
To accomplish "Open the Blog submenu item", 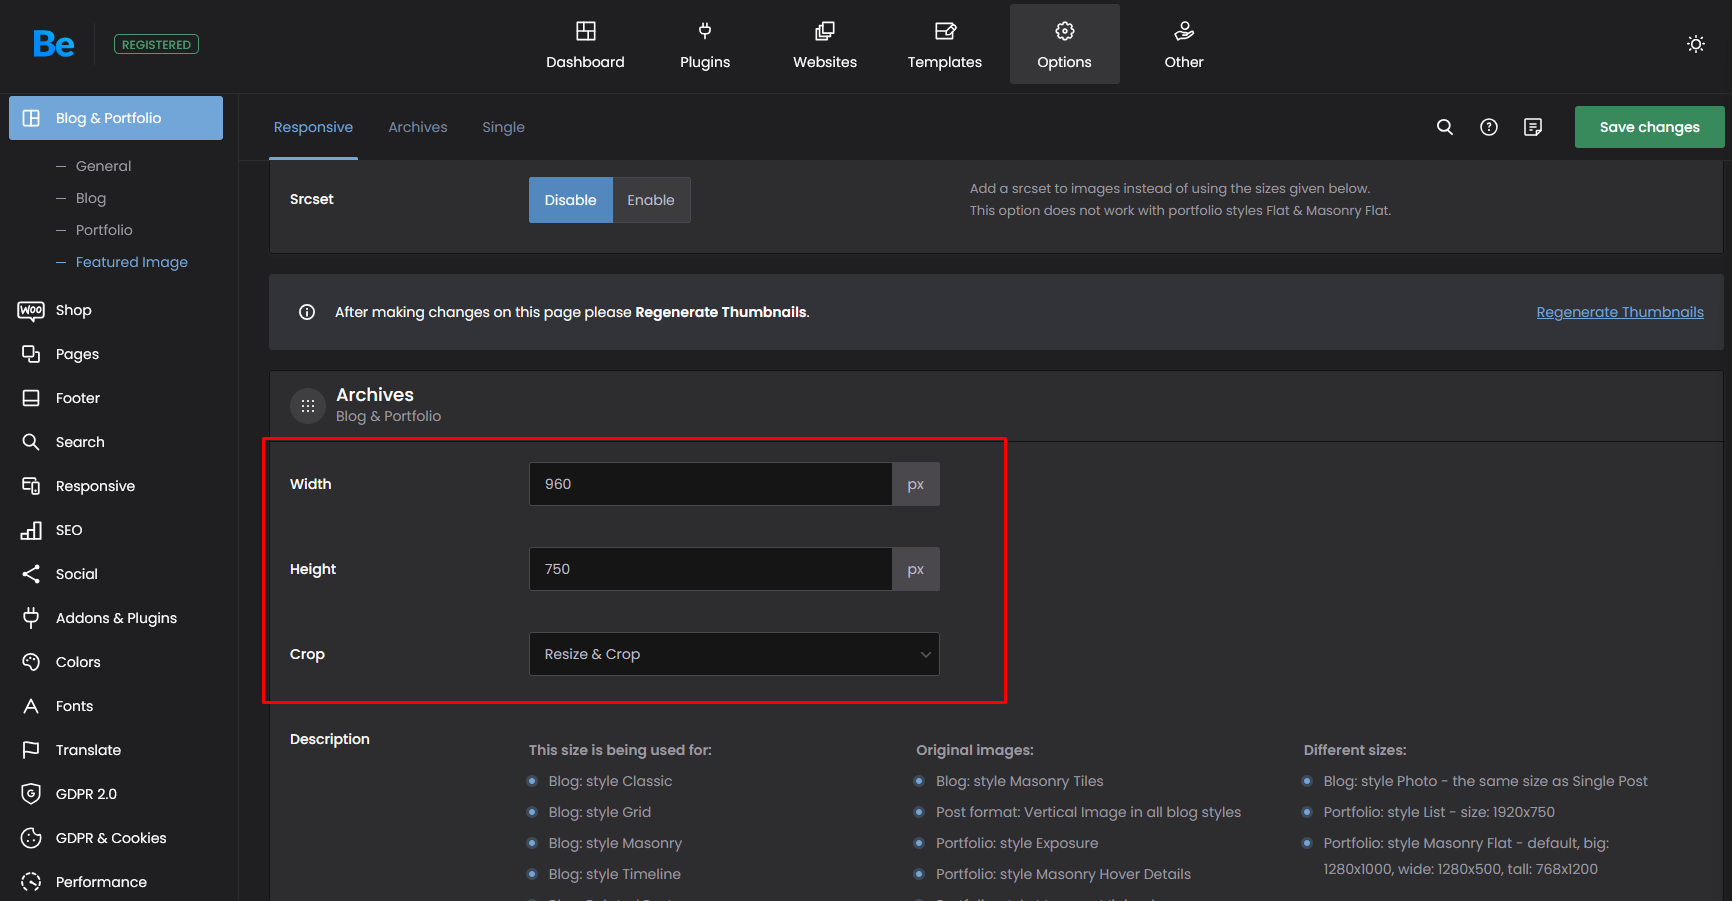I will [91, 198].
